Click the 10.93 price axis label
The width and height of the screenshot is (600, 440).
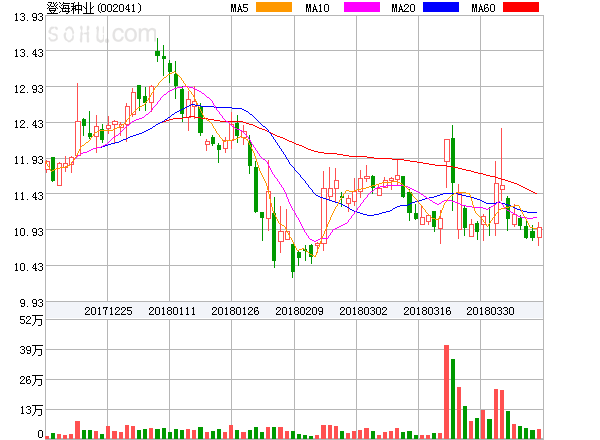click(29, 231)
